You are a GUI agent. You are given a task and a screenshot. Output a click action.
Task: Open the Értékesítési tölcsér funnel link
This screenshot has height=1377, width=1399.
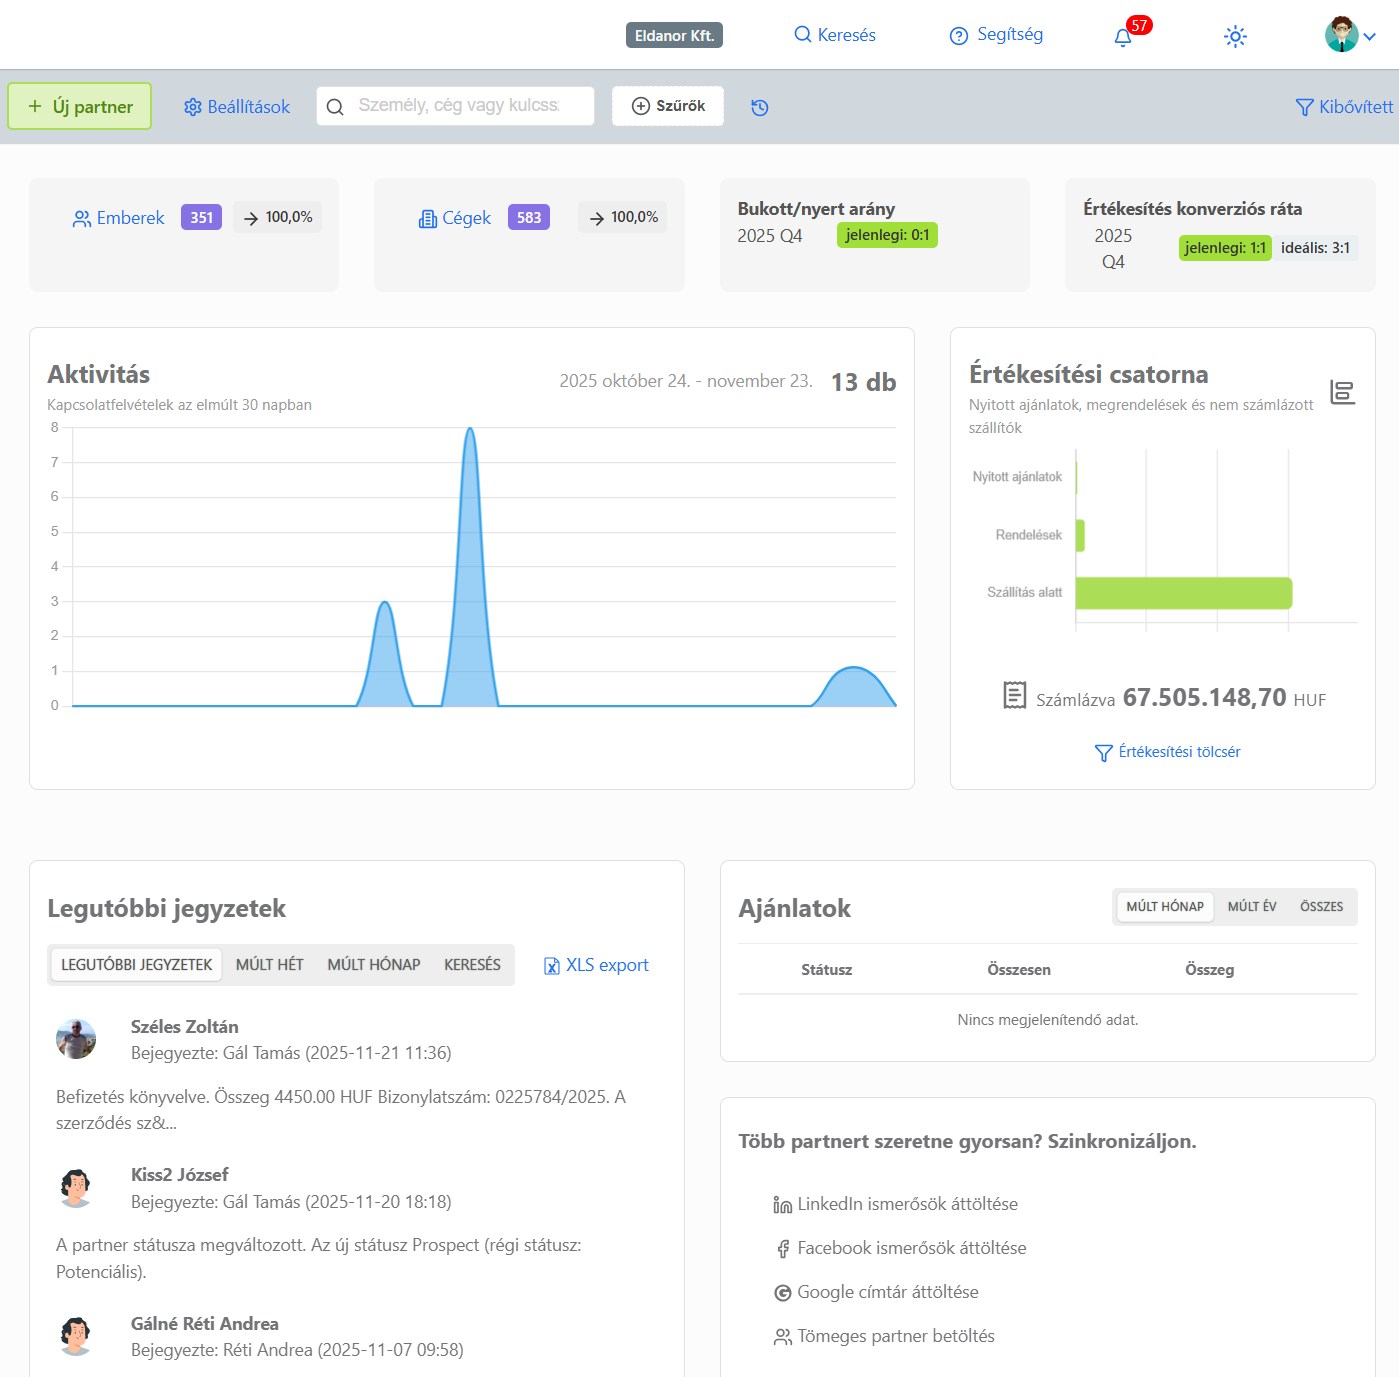(1167, 752)
